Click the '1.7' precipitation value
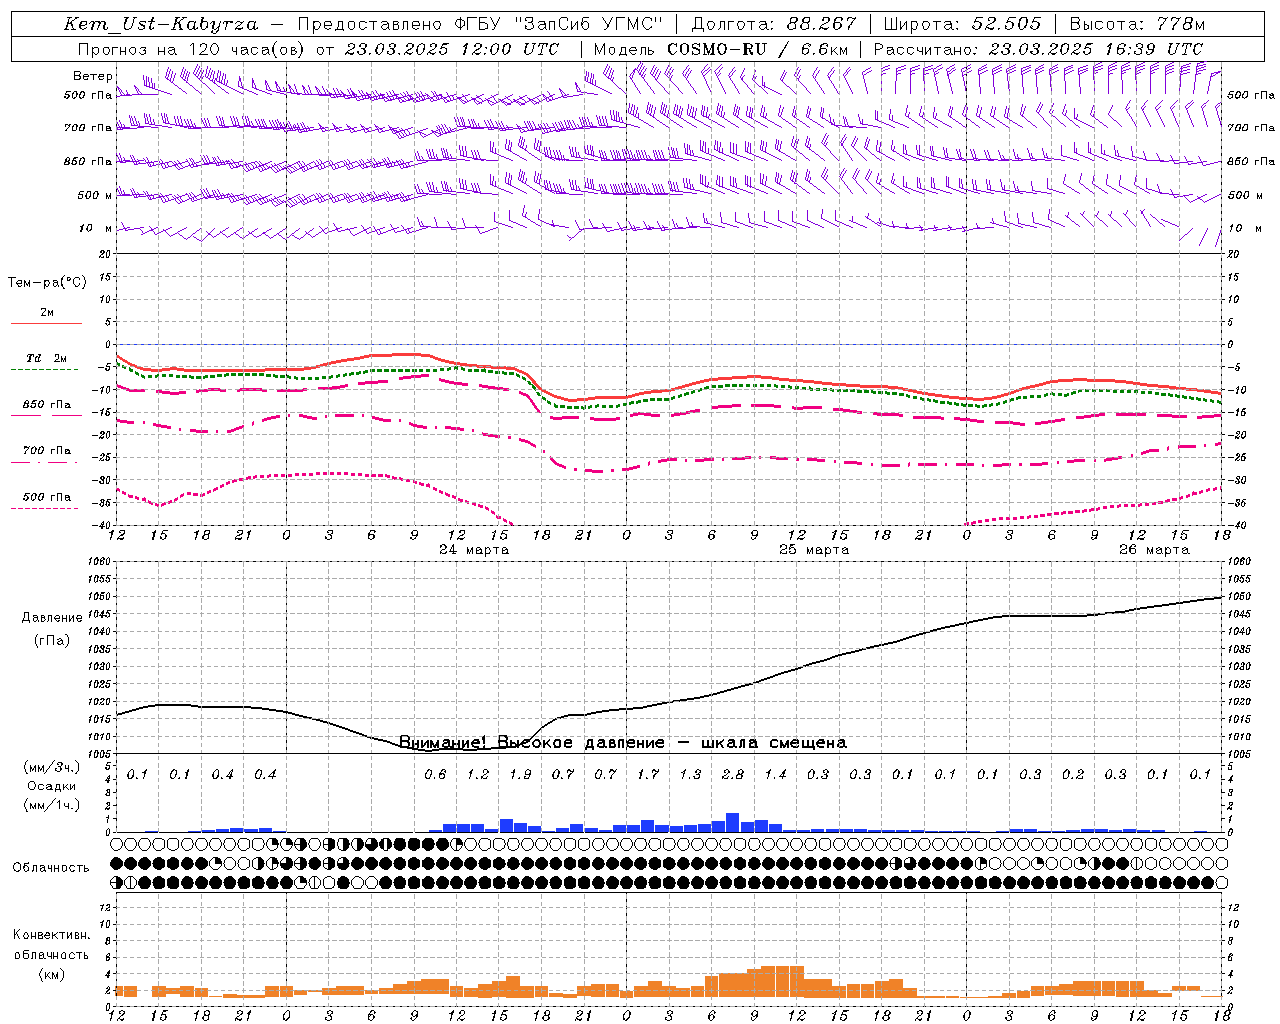Image resolution: width=1280 pixels, height=1024 pixels. (648, 775)
